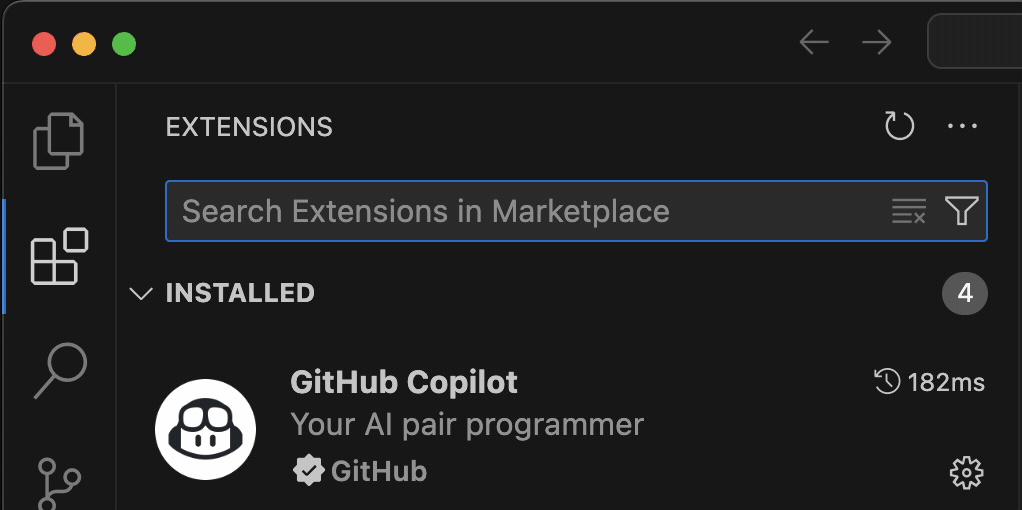Image resolution: width=1022 pixels, height=510 pixels.
Task: Clear the extensions search results
Action: 908,211
